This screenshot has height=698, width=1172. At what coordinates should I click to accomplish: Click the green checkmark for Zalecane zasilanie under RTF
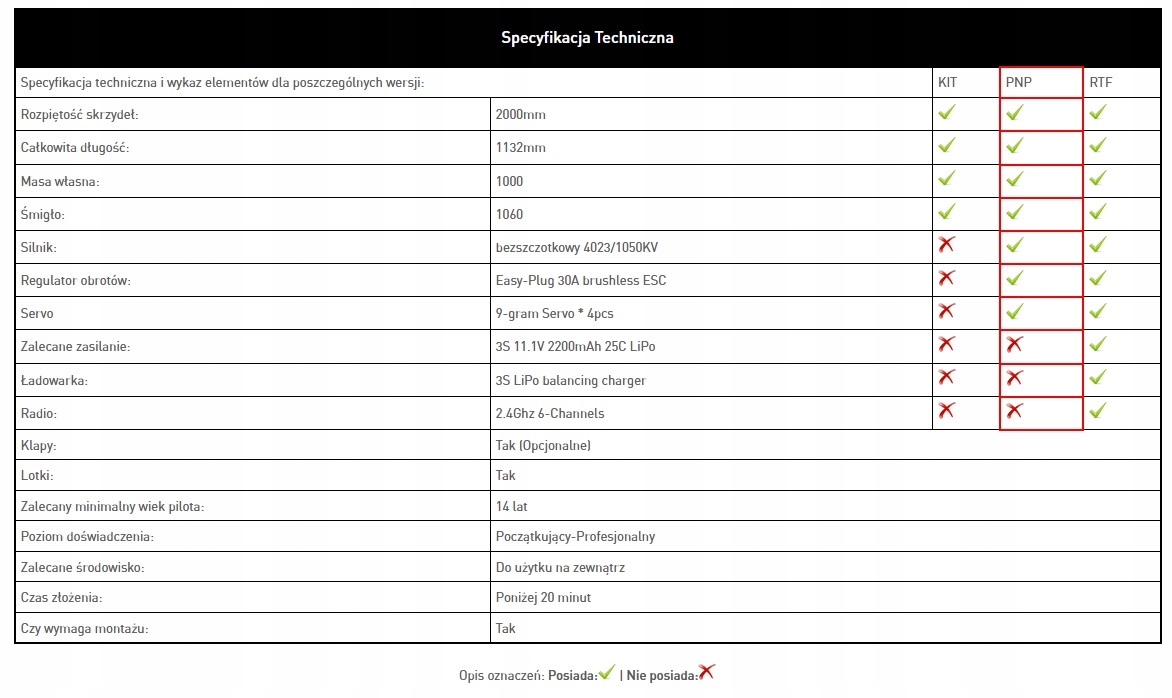tap(1097, 345)
